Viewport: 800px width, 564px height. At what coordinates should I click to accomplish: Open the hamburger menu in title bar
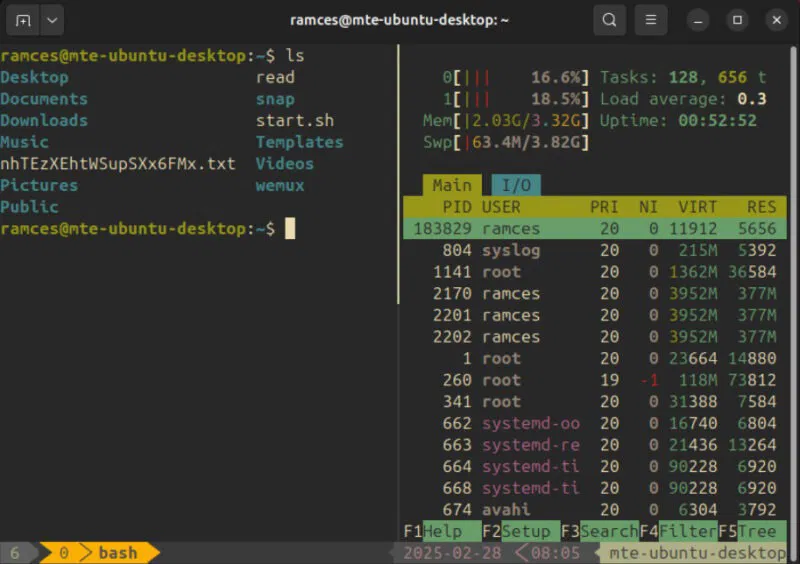coord(651,19)
